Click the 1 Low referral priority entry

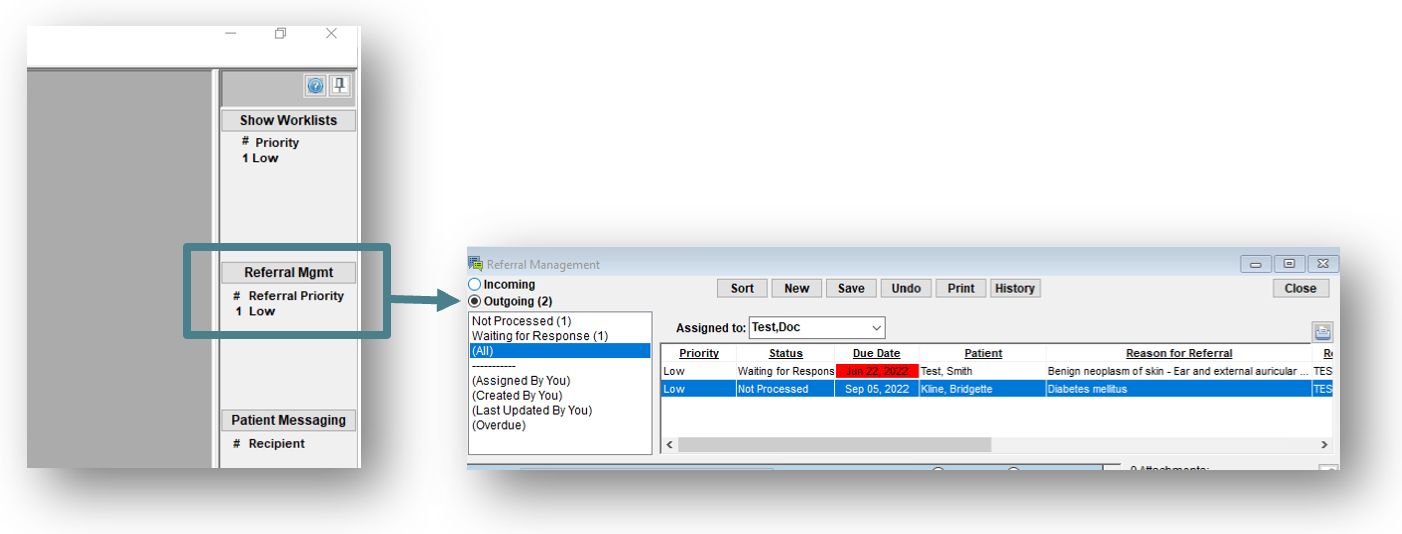point(255,311)
